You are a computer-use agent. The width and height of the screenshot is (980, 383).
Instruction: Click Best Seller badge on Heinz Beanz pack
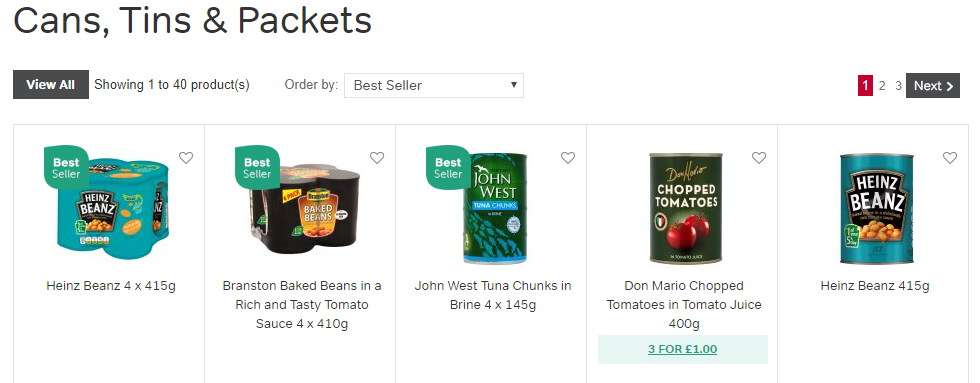66,167
